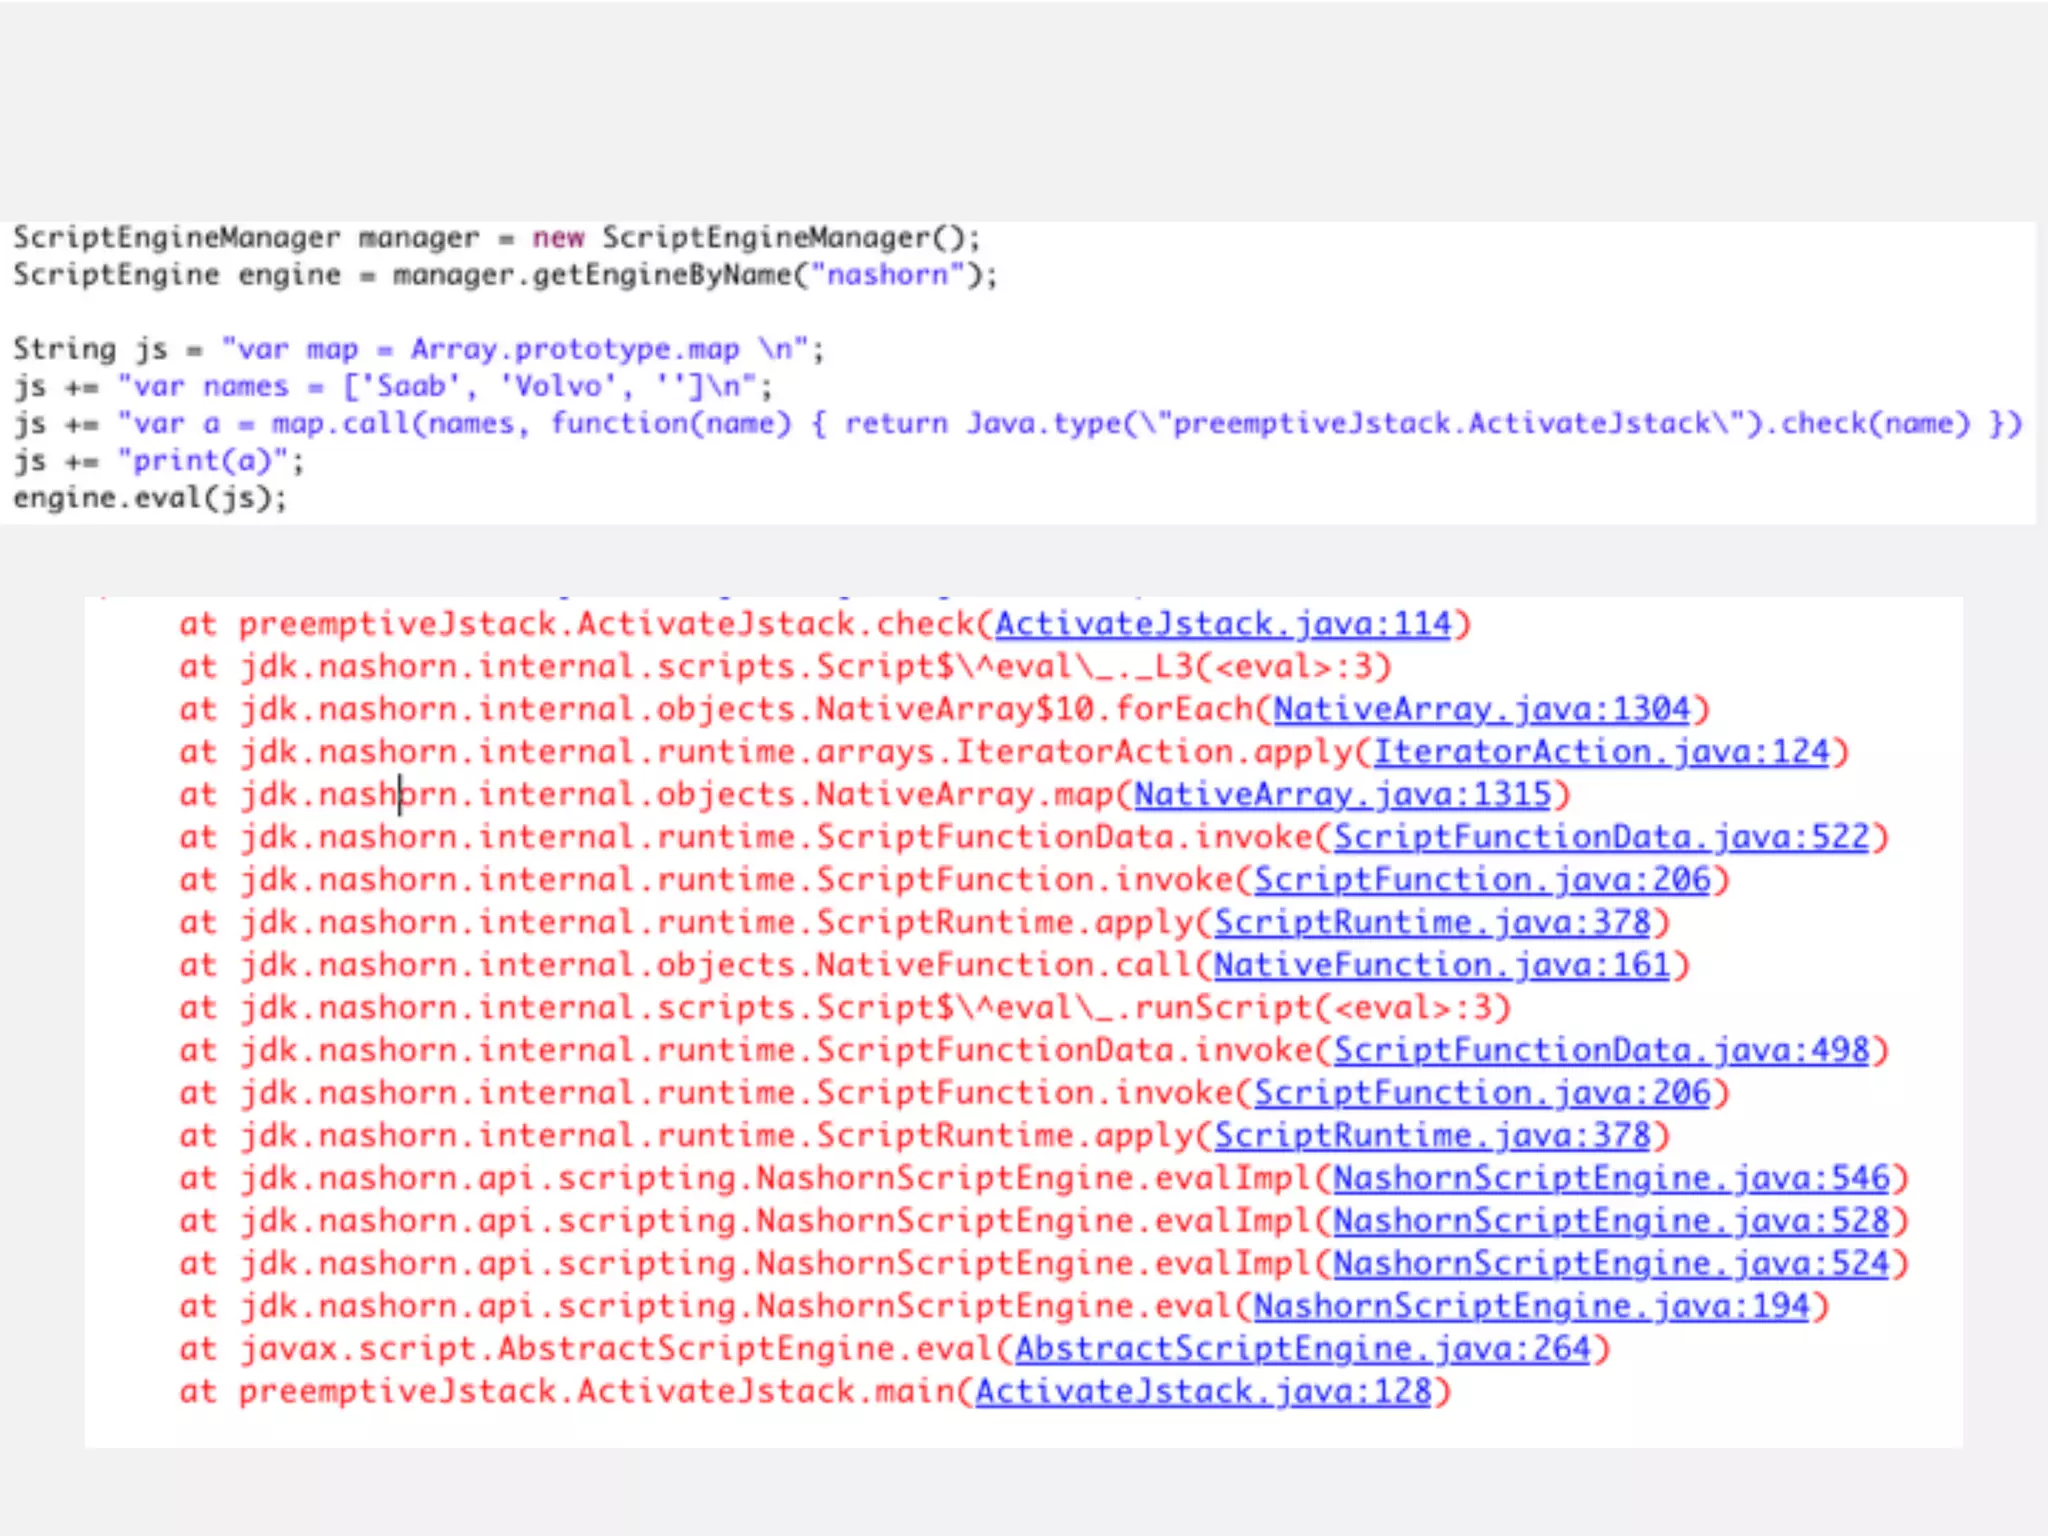This screenshot has width=2048, height=1536.
Task: Click the engine.eval(js) code line
Action: 150,498
